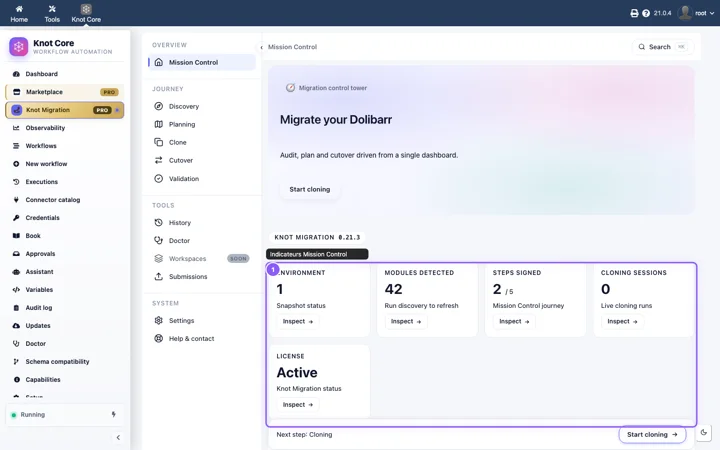Click the 21.0.4 version text
Screen dimensions: 720x450
pyautogui.click(x=662, y=13)
